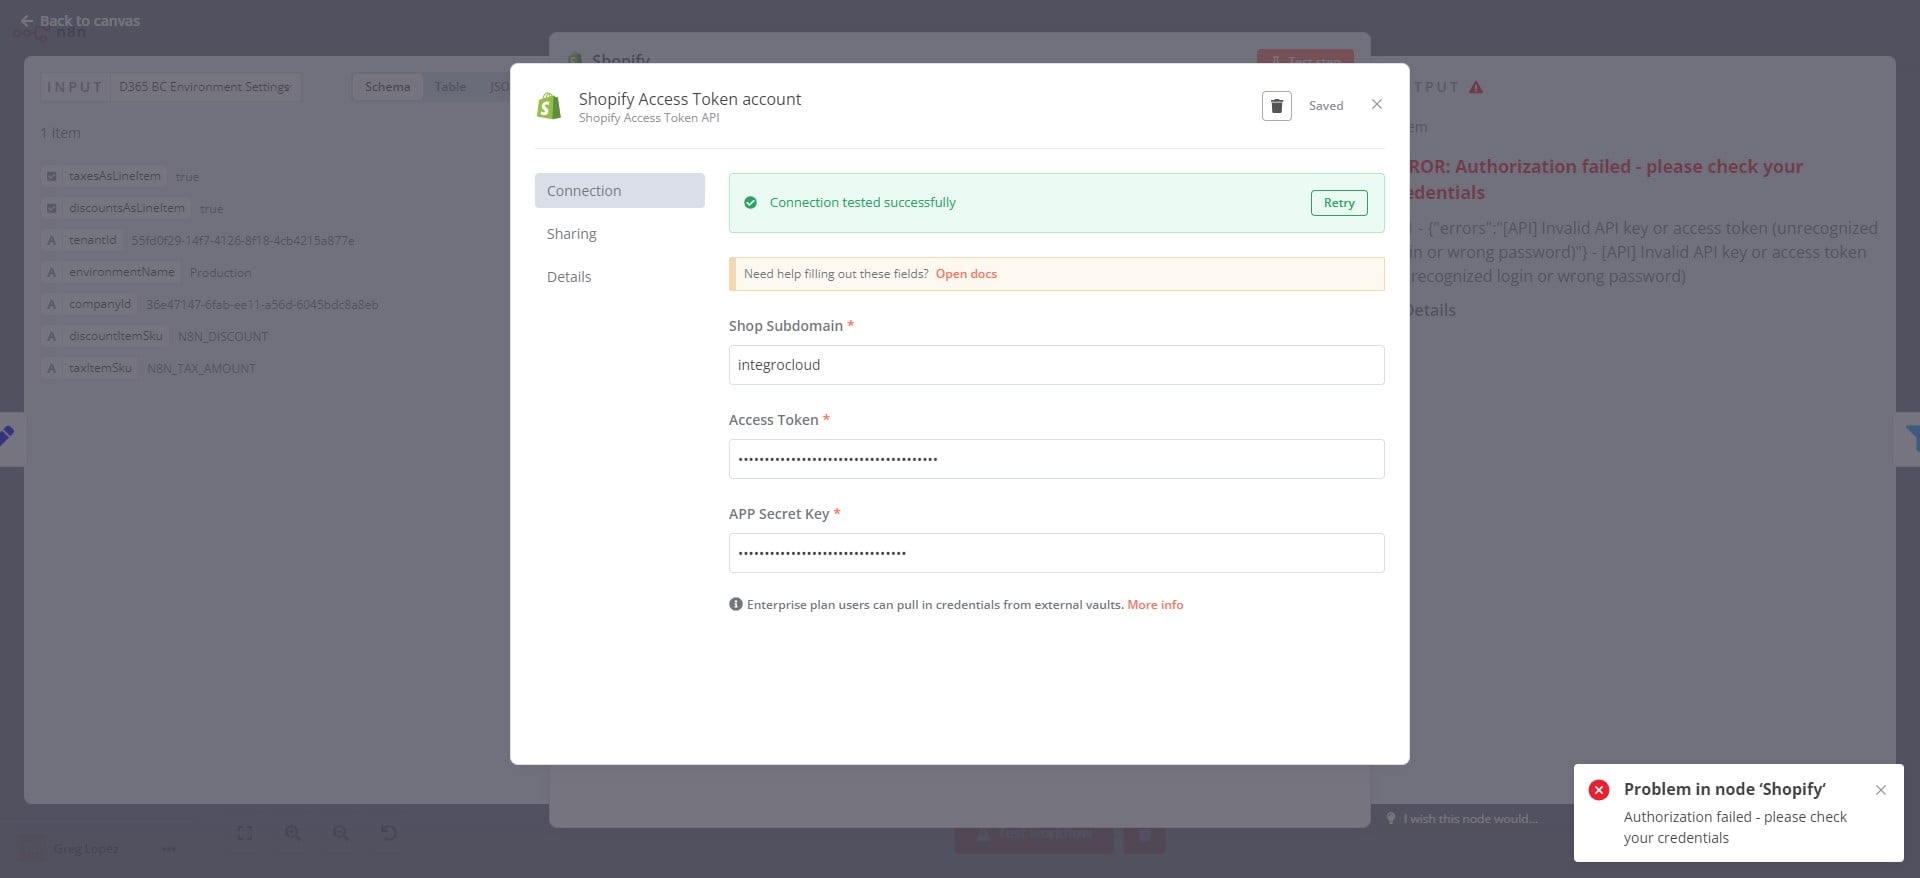Screen dimensions: 1920x878
Task: Edit the Shopify Access Token account title
Action: tap(690, 99)
